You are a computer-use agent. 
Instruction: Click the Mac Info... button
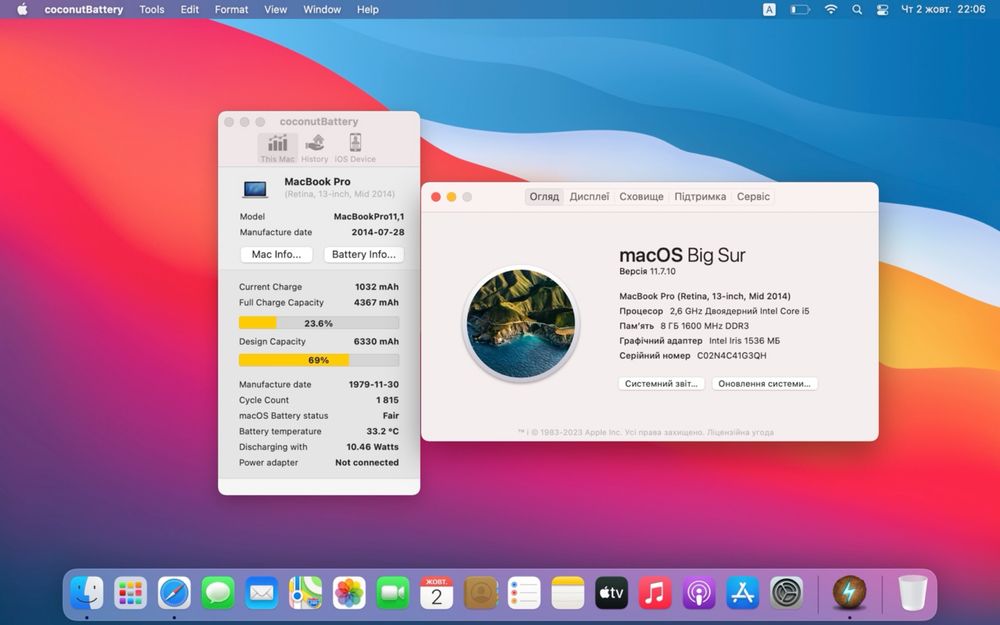[x=276, y=254]
